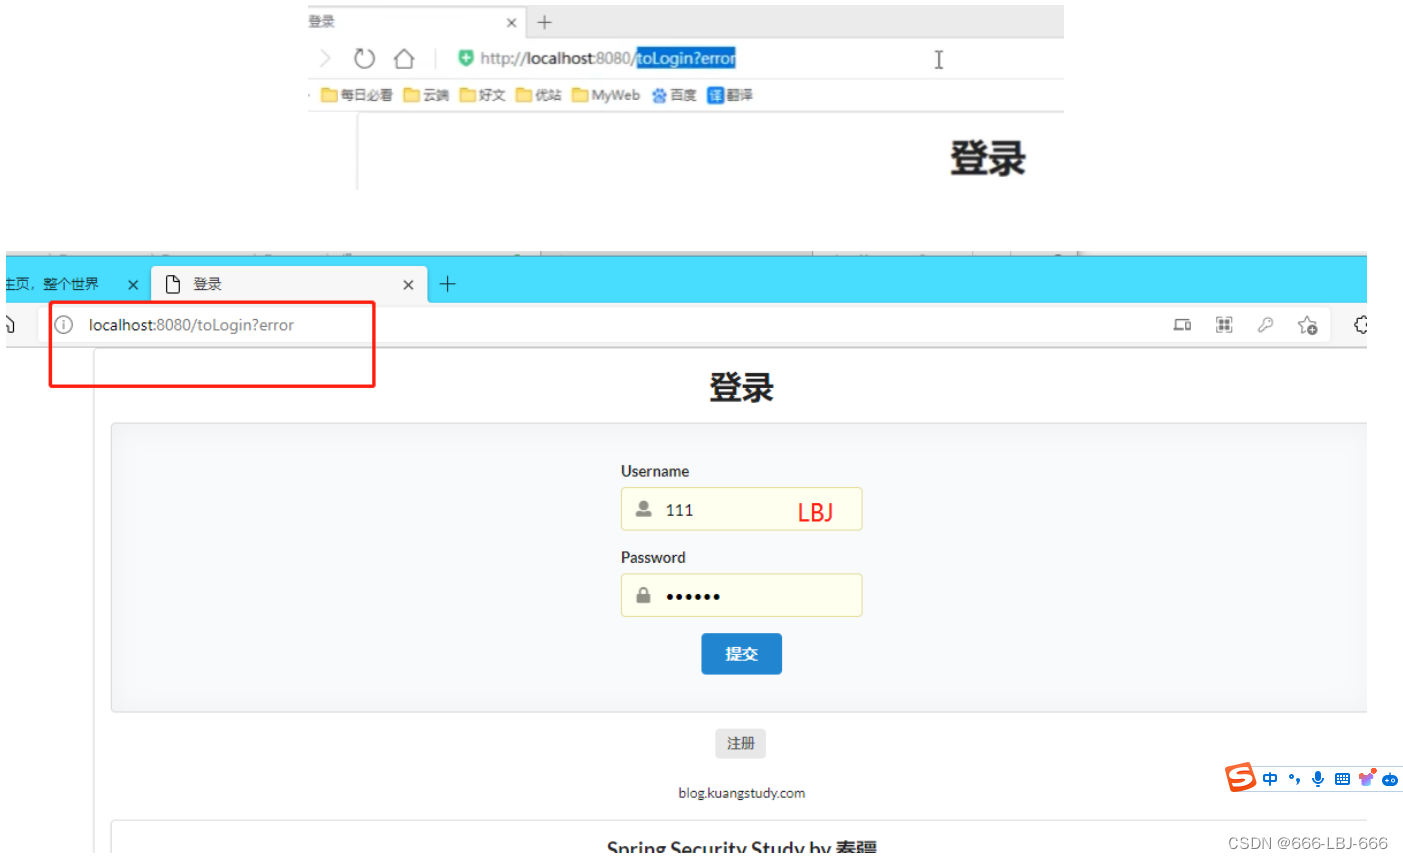Click Username input field with 111
The image size is (1403, 859).
point(741,509)
